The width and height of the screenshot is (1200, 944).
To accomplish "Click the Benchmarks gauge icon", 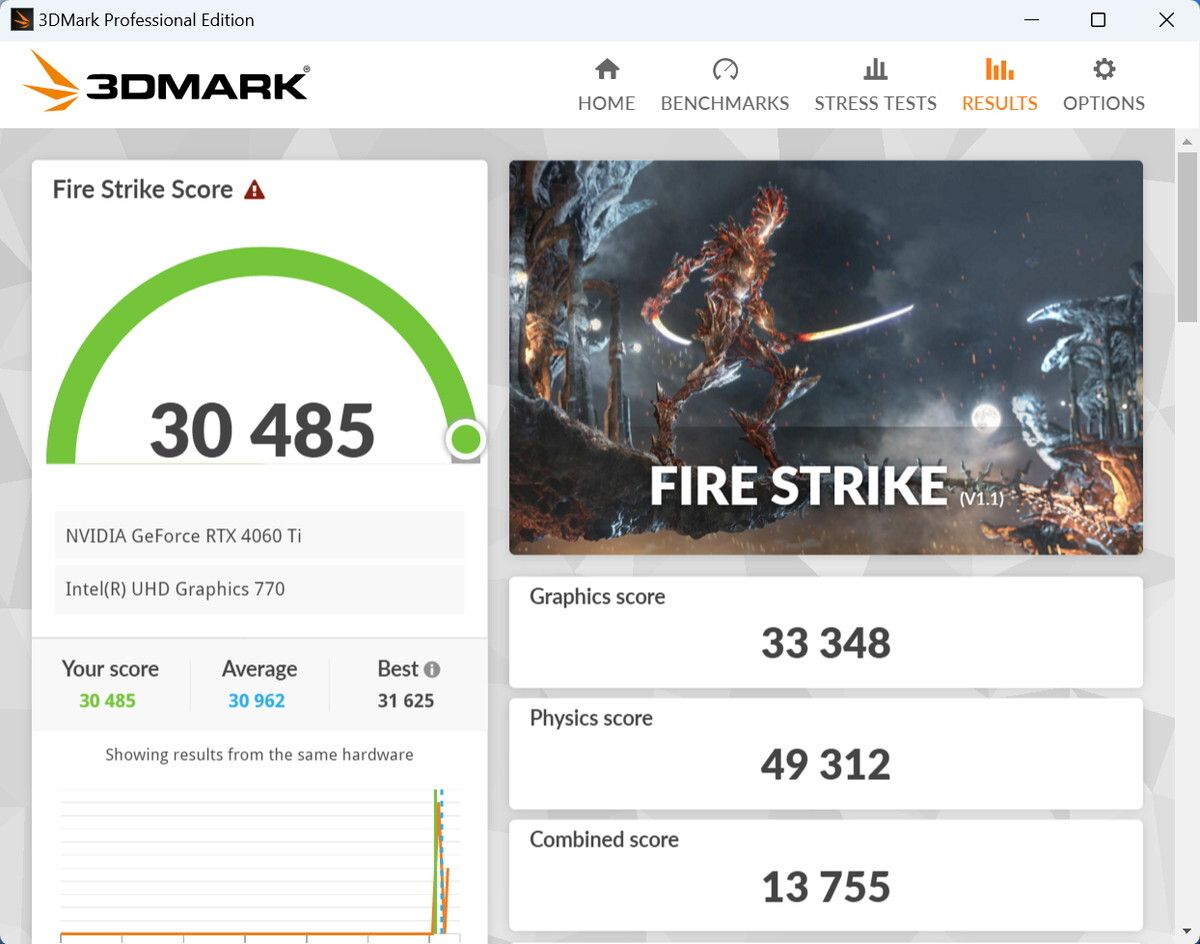I will click(x=725, y=69).
